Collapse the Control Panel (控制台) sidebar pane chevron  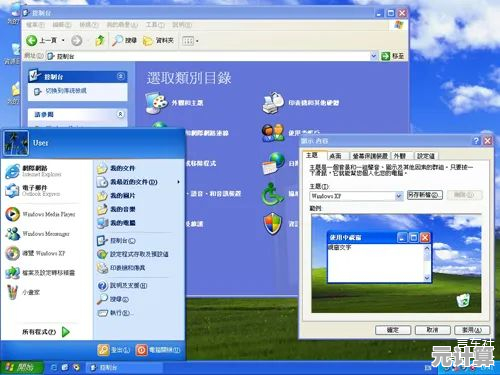[121, 77]
